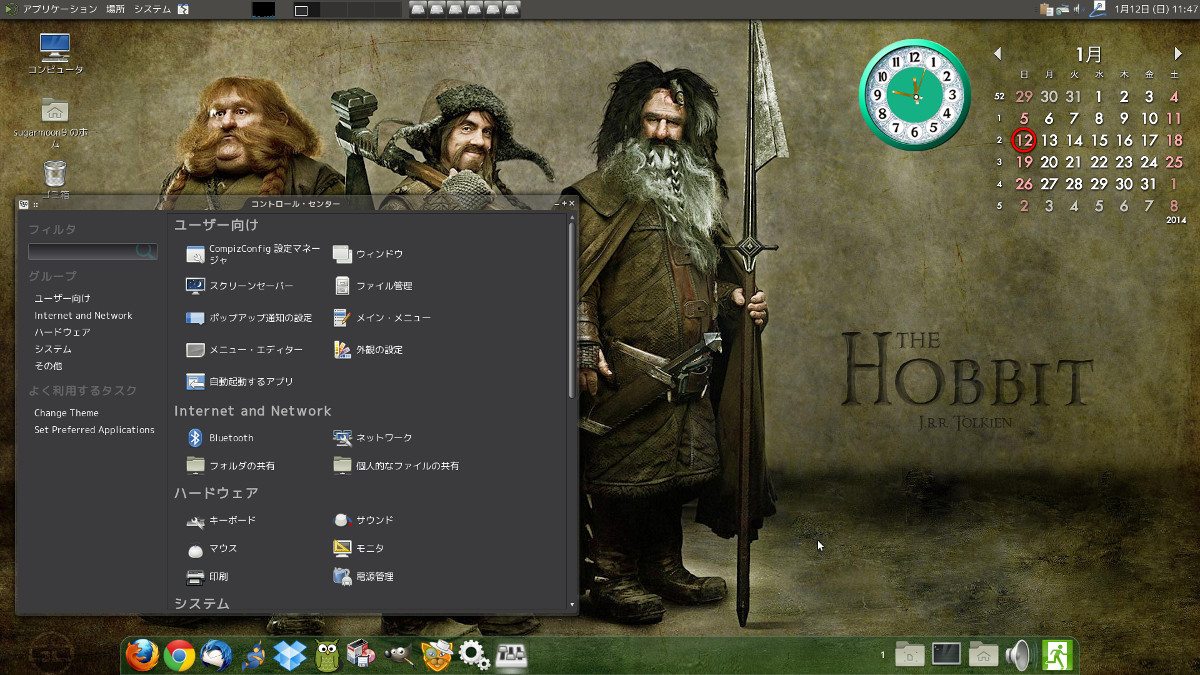The width and height of the screenshot is (1200, 675).
Task: Open Bluetooth settings
Action: click(x=220, y=438)
